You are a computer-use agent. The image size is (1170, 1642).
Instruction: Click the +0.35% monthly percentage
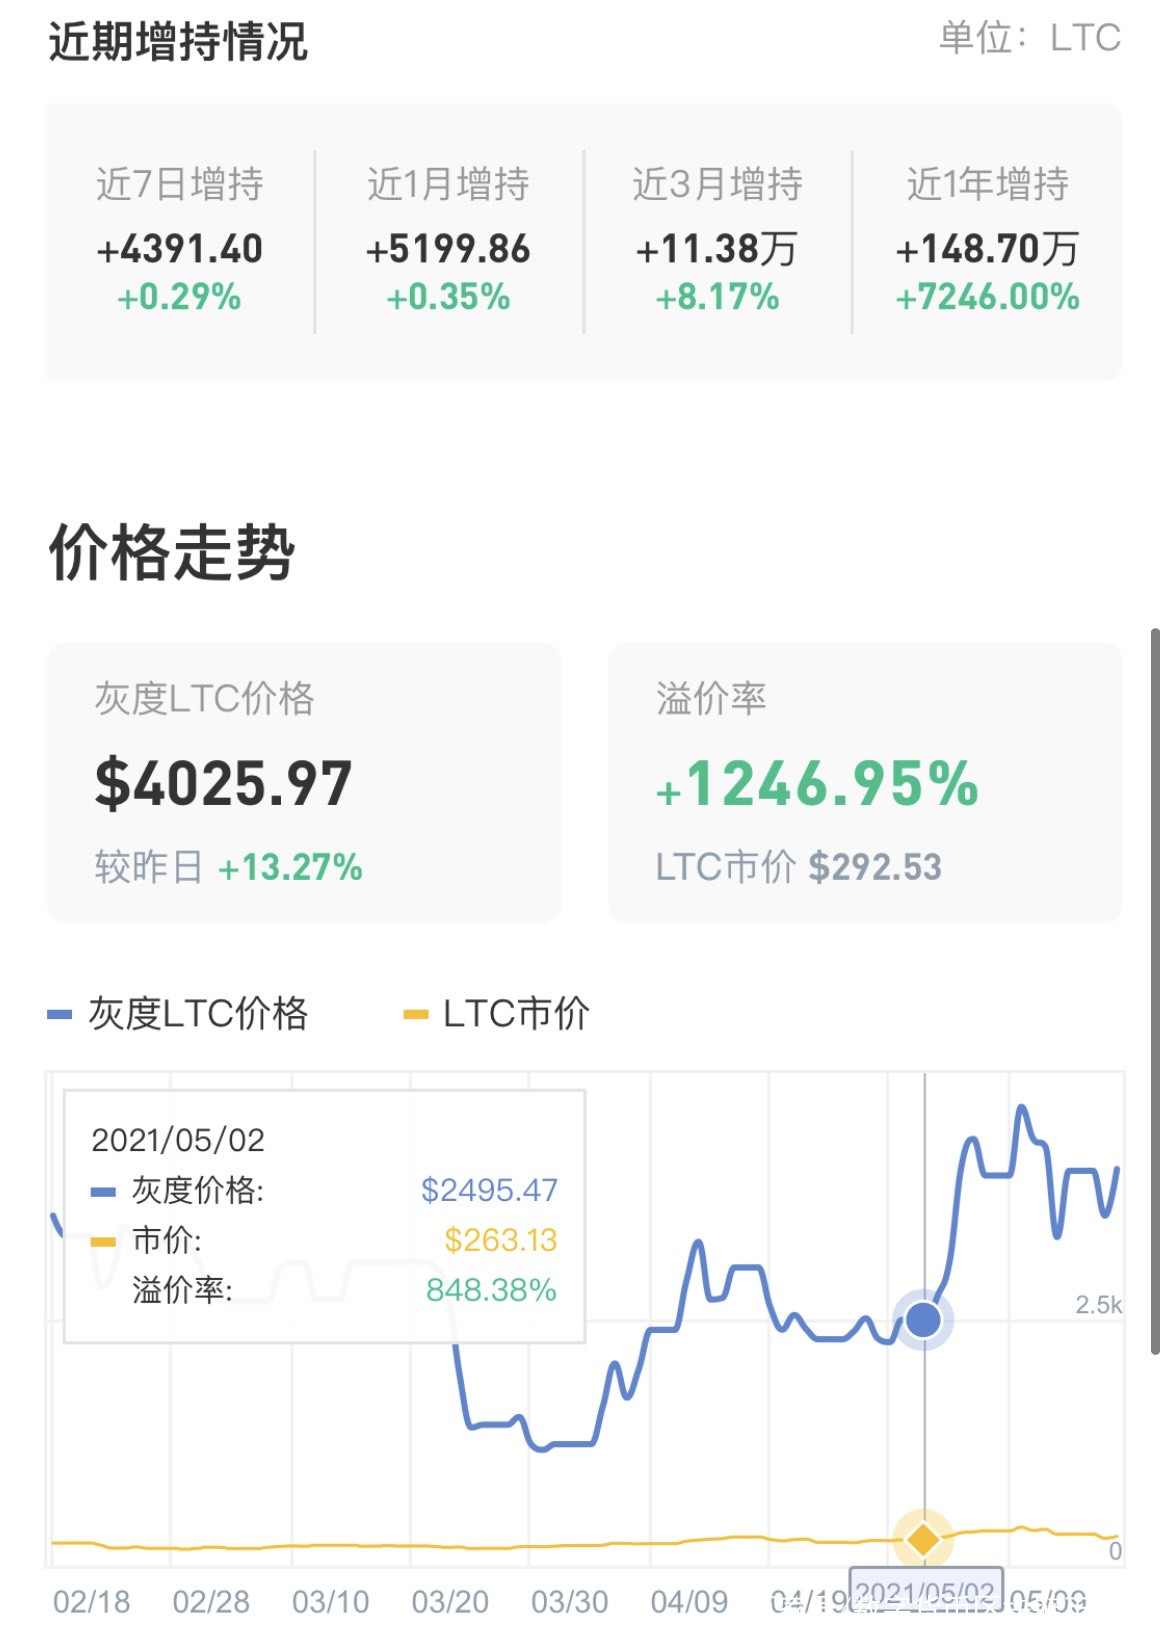[x=448, y=297]
